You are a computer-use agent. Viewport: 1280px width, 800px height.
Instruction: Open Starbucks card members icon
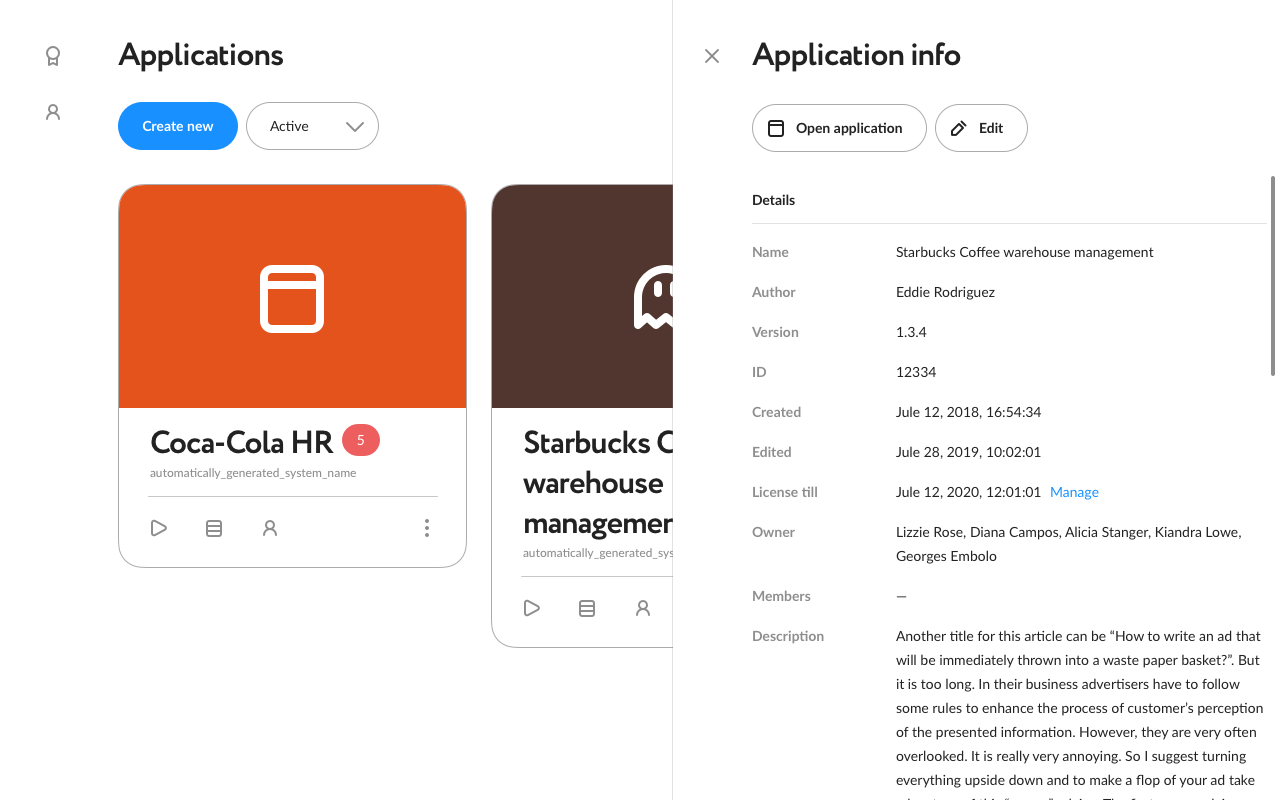[x=643, y=608]
